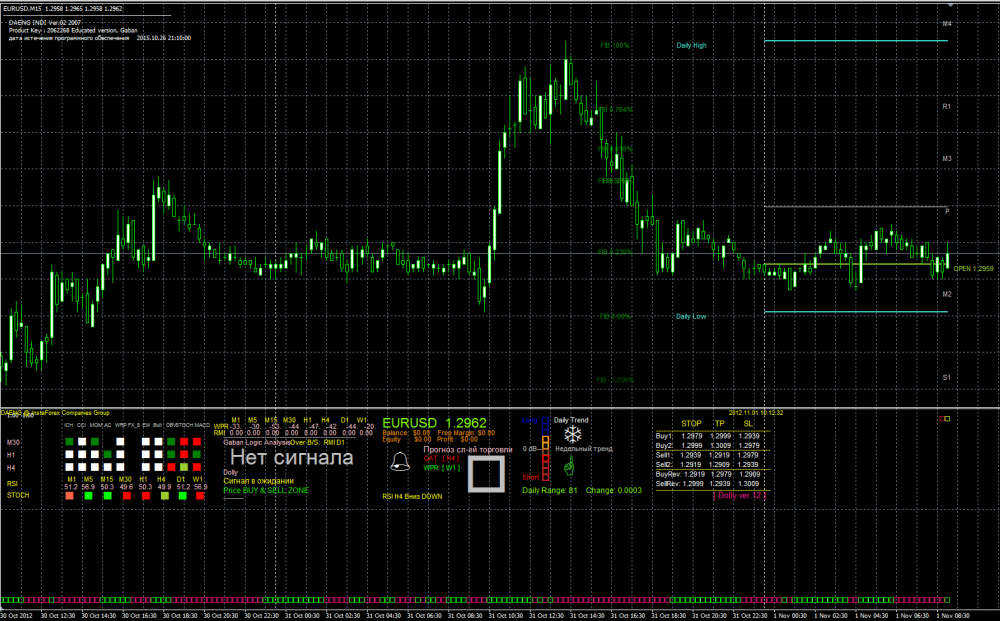Screen dimensions: 1000x621
Task: Click the '[ Dolly ver.12 ]' label
Action: point(740,495)
